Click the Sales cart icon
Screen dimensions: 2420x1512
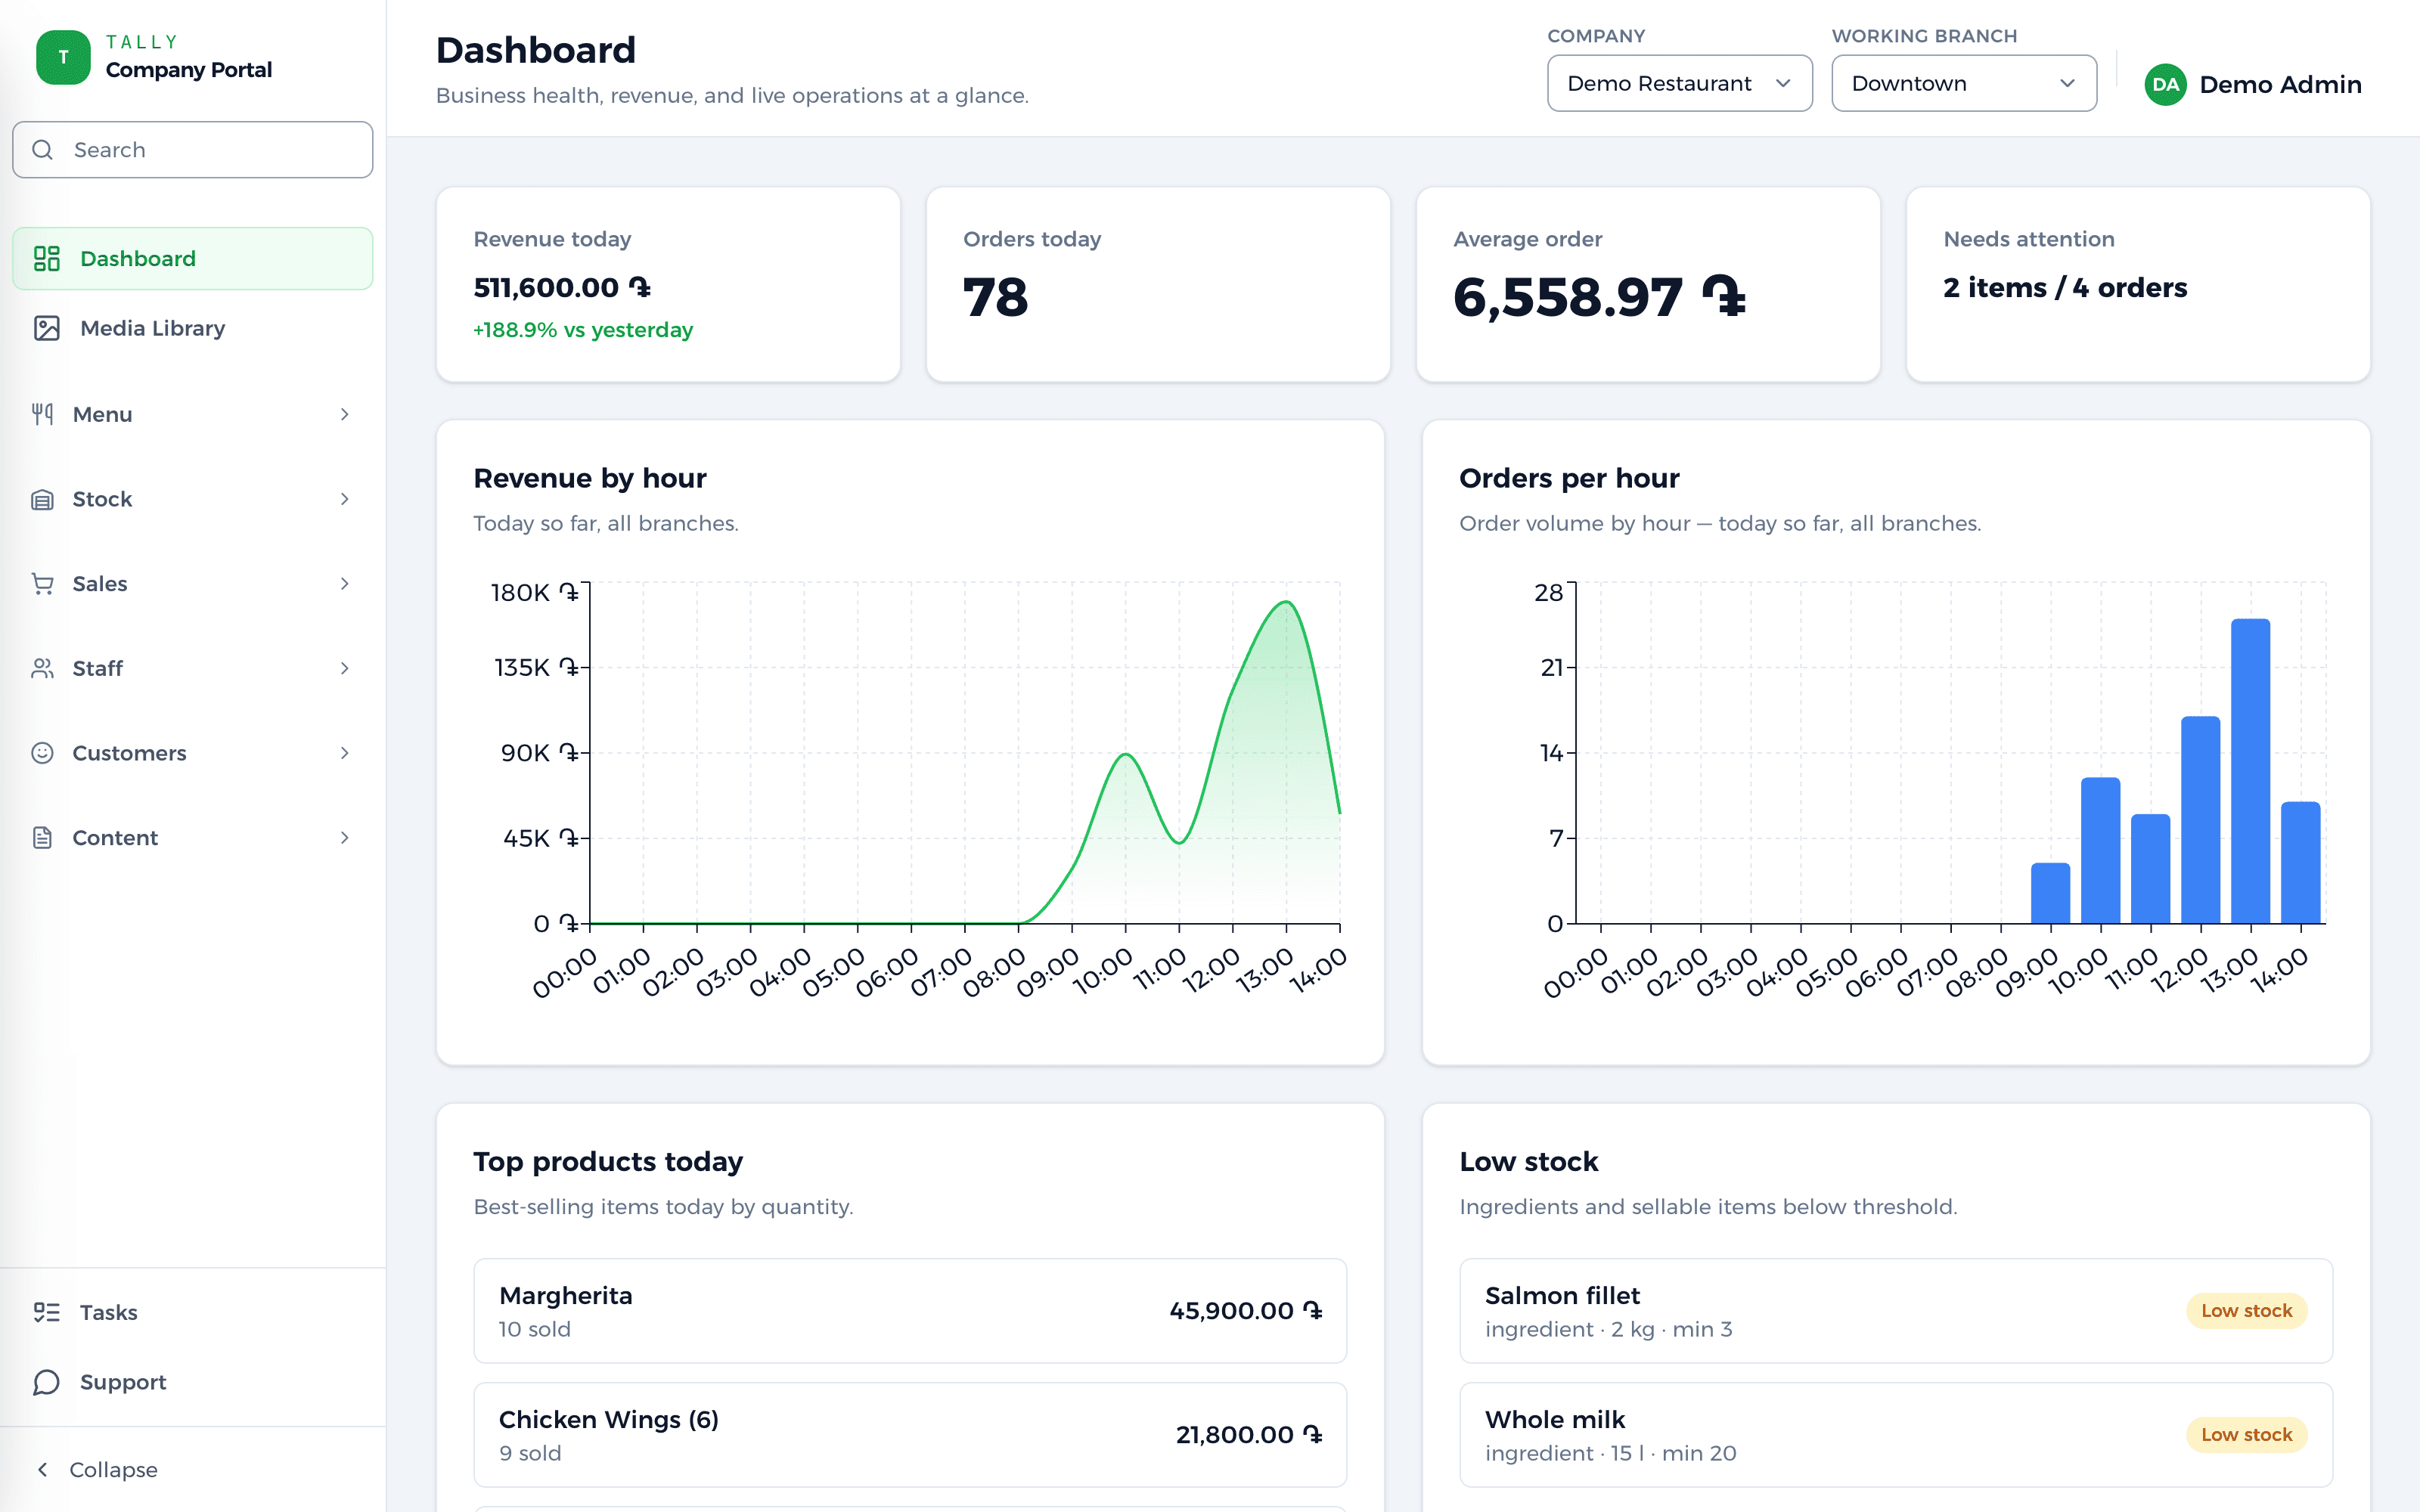[x=42, y=584]
